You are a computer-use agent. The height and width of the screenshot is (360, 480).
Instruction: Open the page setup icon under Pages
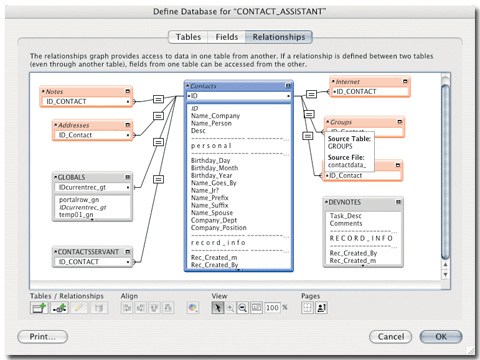pos(321,308)
